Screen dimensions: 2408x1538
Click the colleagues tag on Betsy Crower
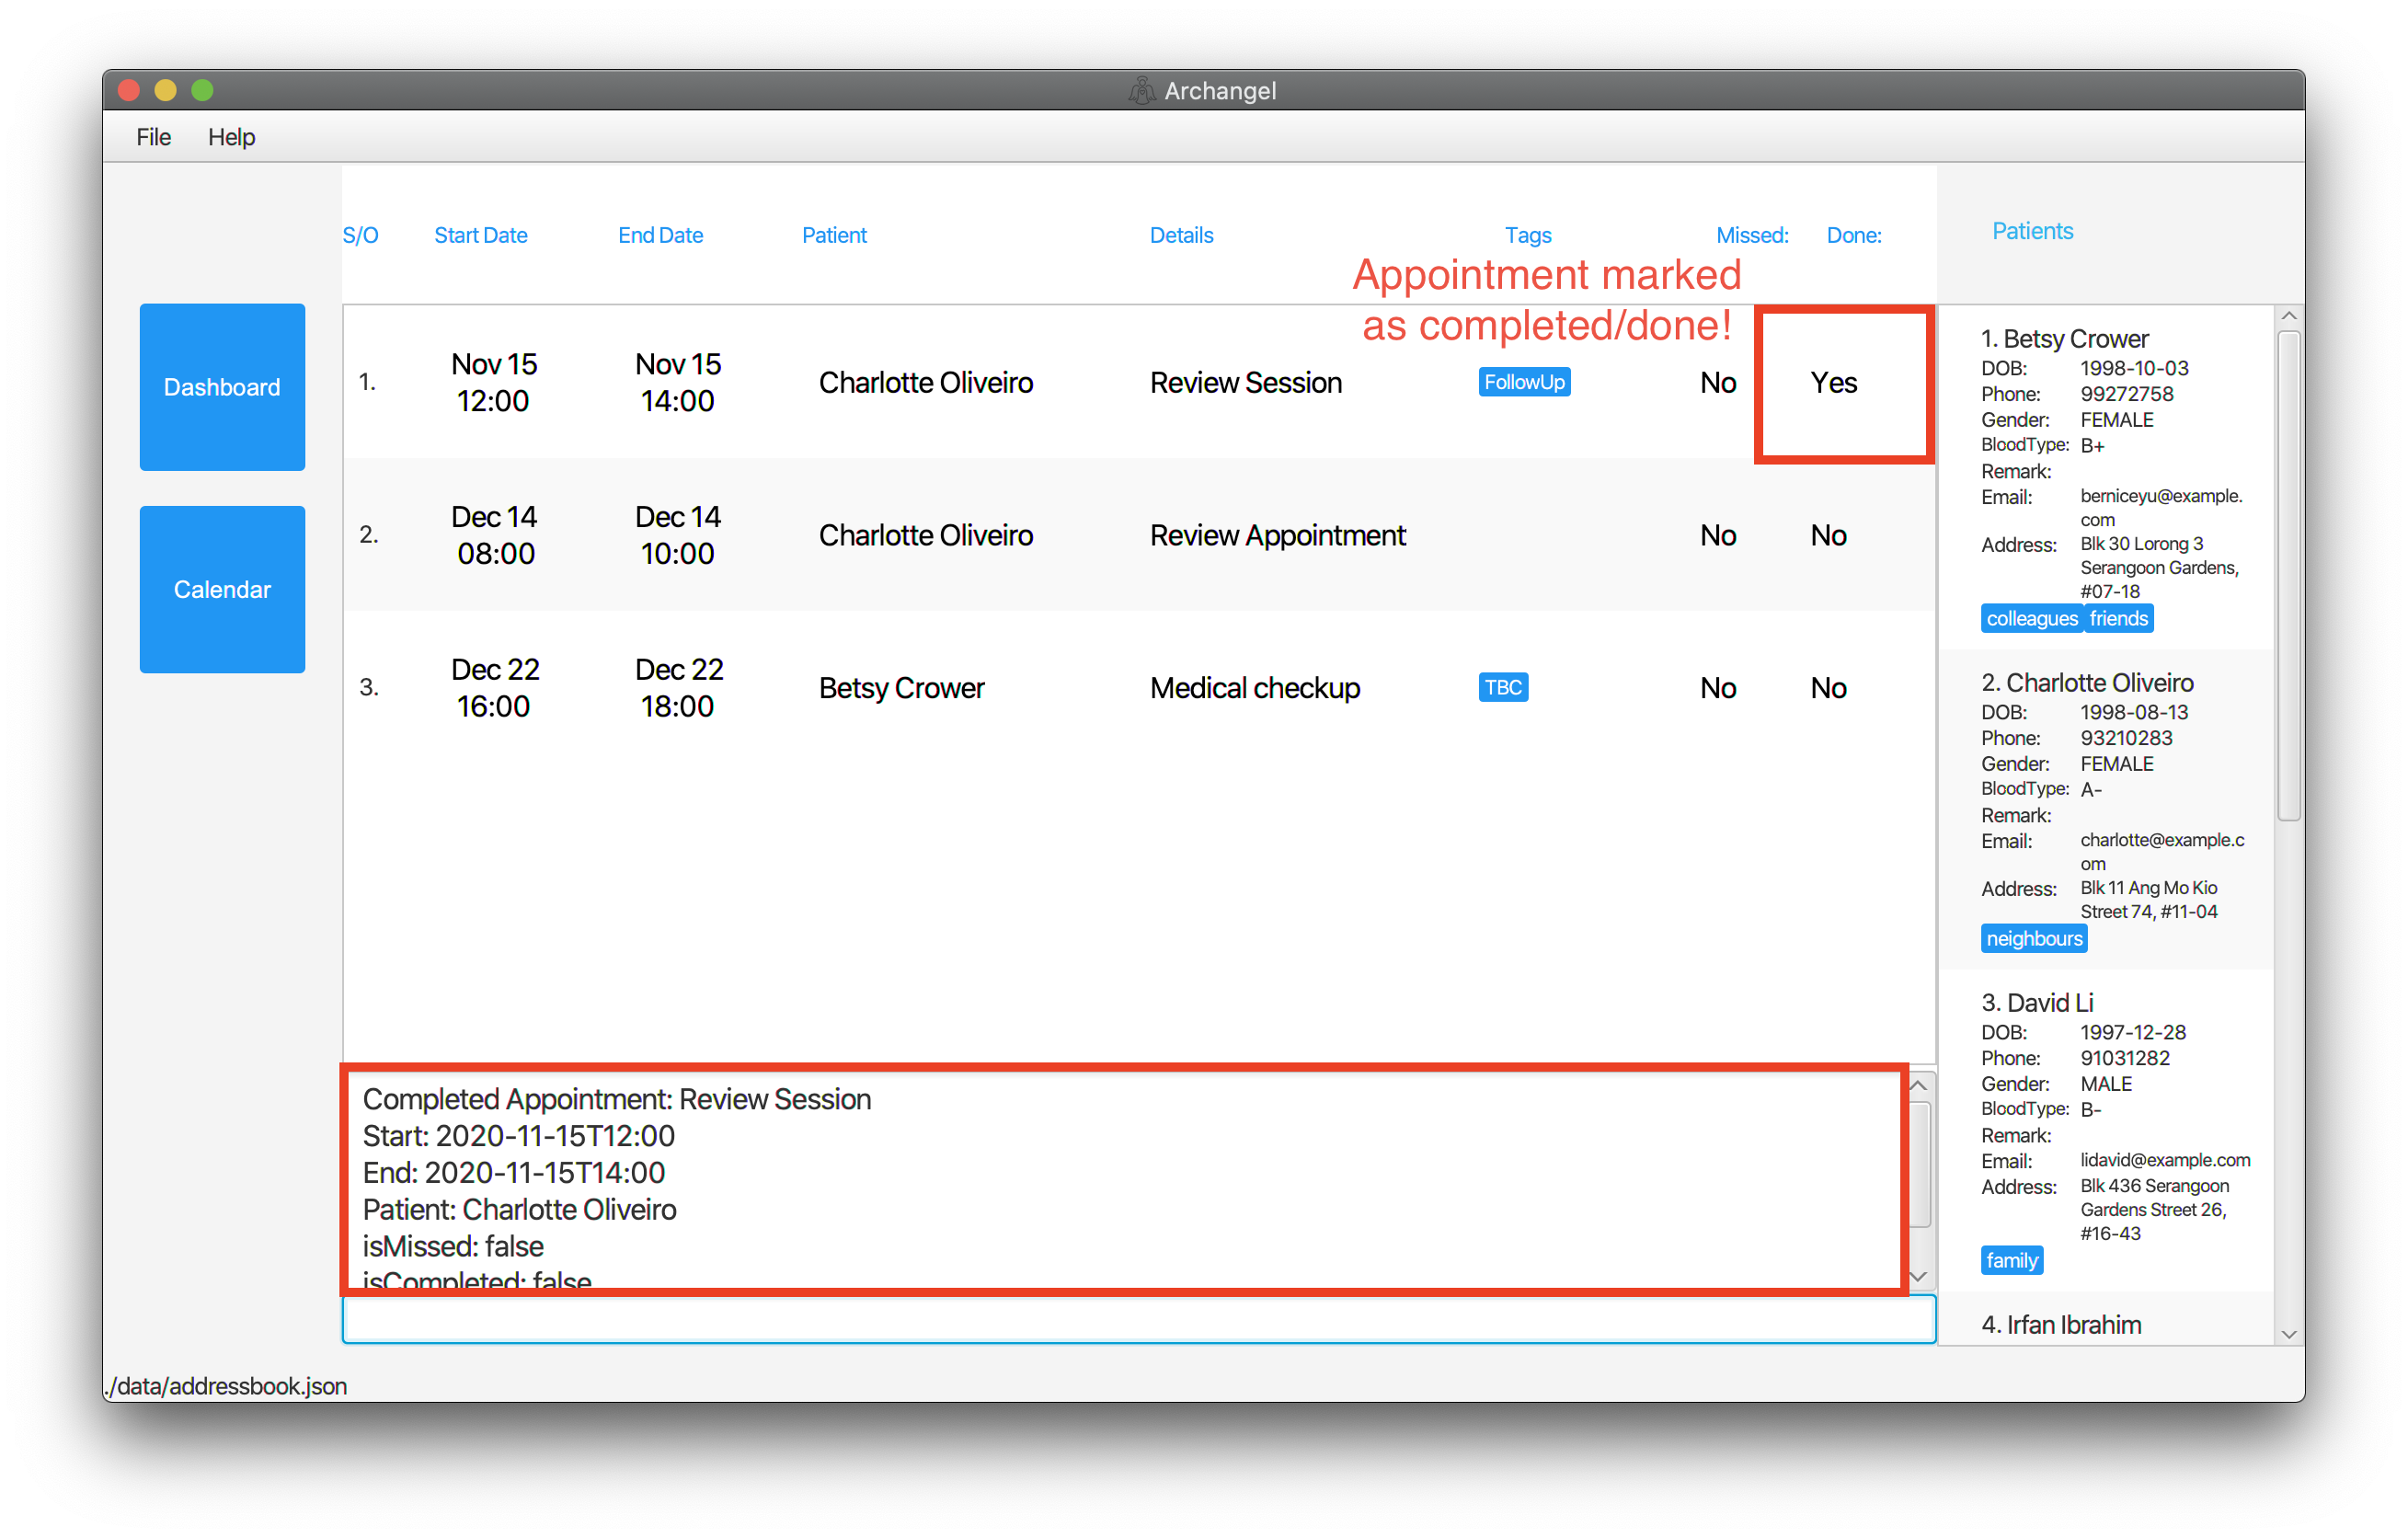2031,618
